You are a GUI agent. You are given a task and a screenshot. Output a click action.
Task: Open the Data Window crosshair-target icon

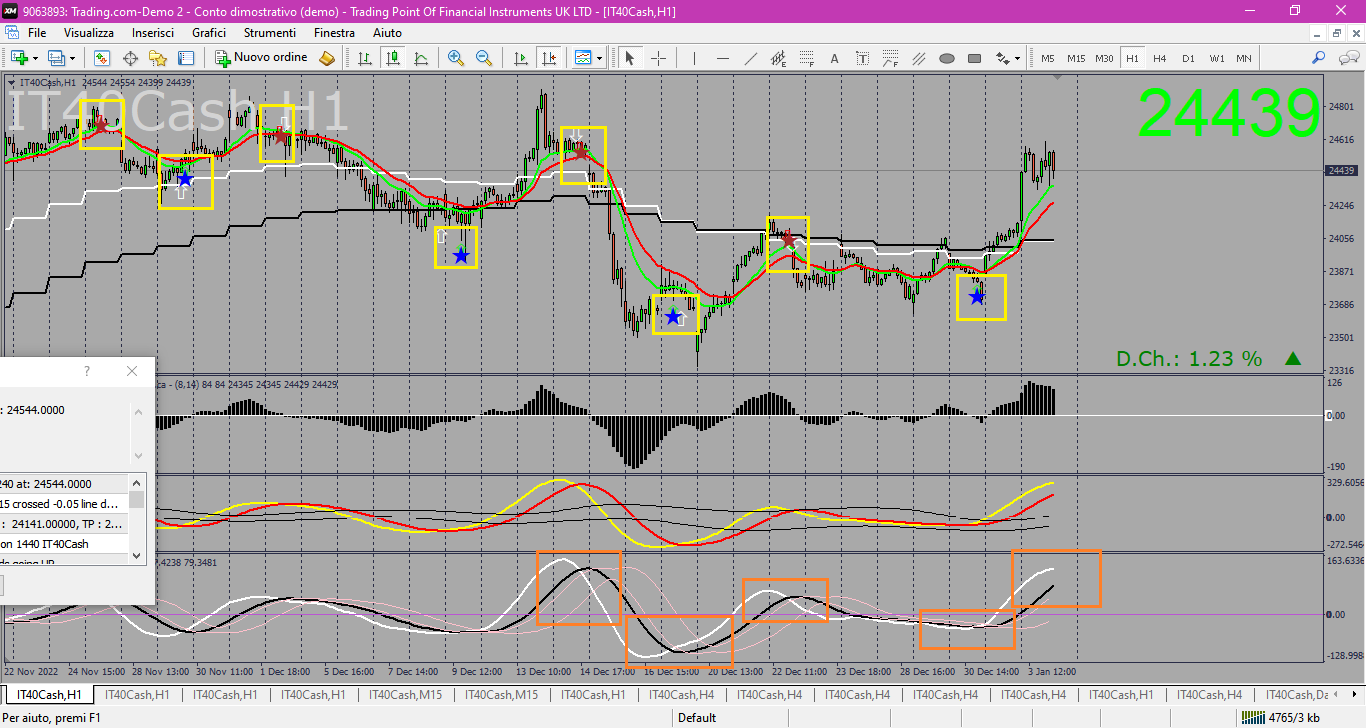[x=130, y=58]
